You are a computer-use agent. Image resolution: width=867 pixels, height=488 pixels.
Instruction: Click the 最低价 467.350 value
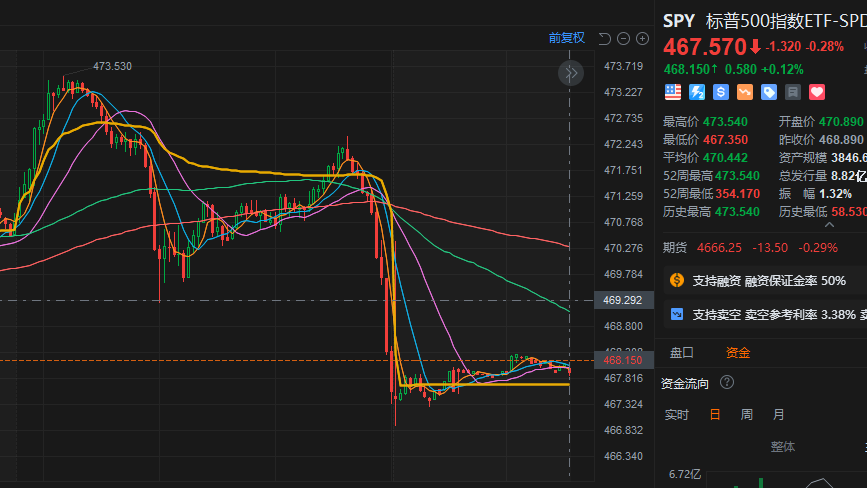(725, 140)
